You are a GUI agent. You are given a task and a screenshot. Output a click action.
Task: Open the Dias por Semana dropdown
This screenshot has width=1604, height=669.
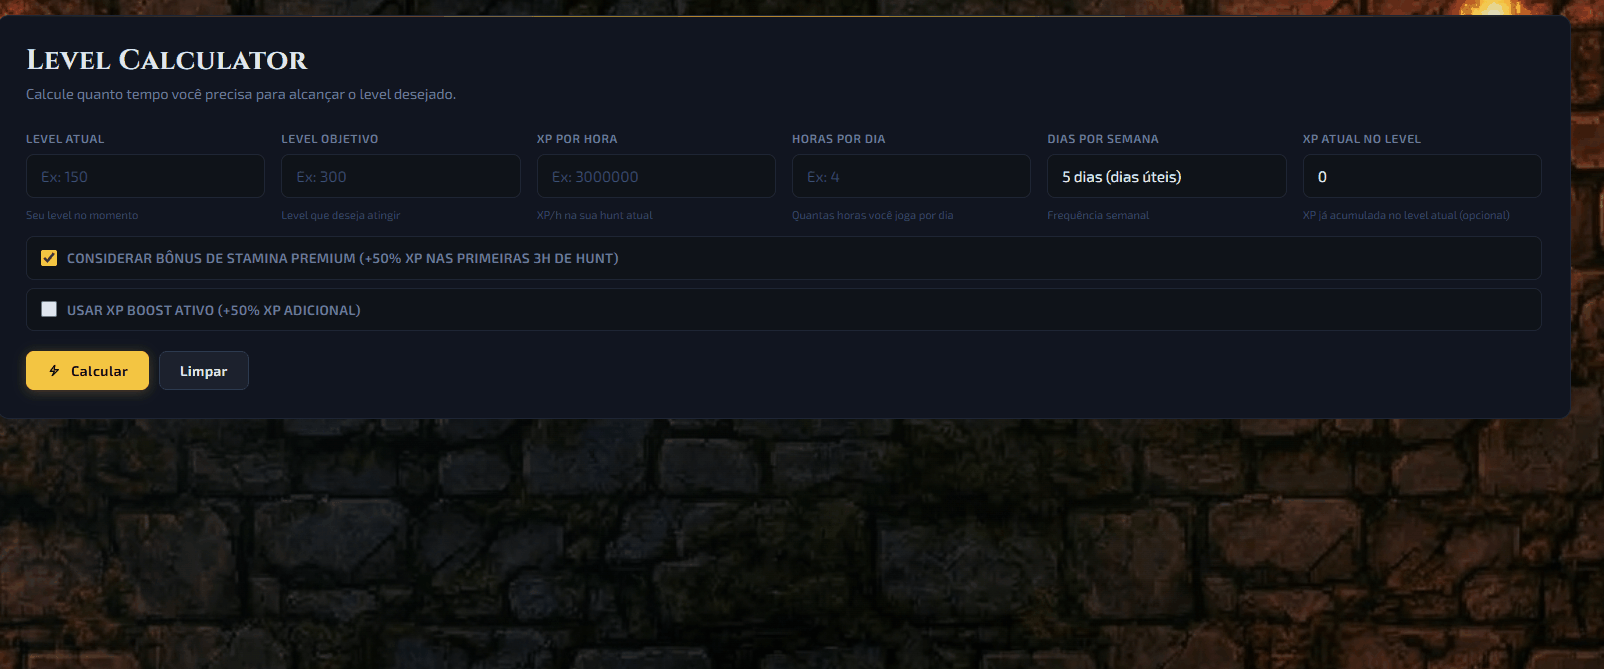[1166, 177]
